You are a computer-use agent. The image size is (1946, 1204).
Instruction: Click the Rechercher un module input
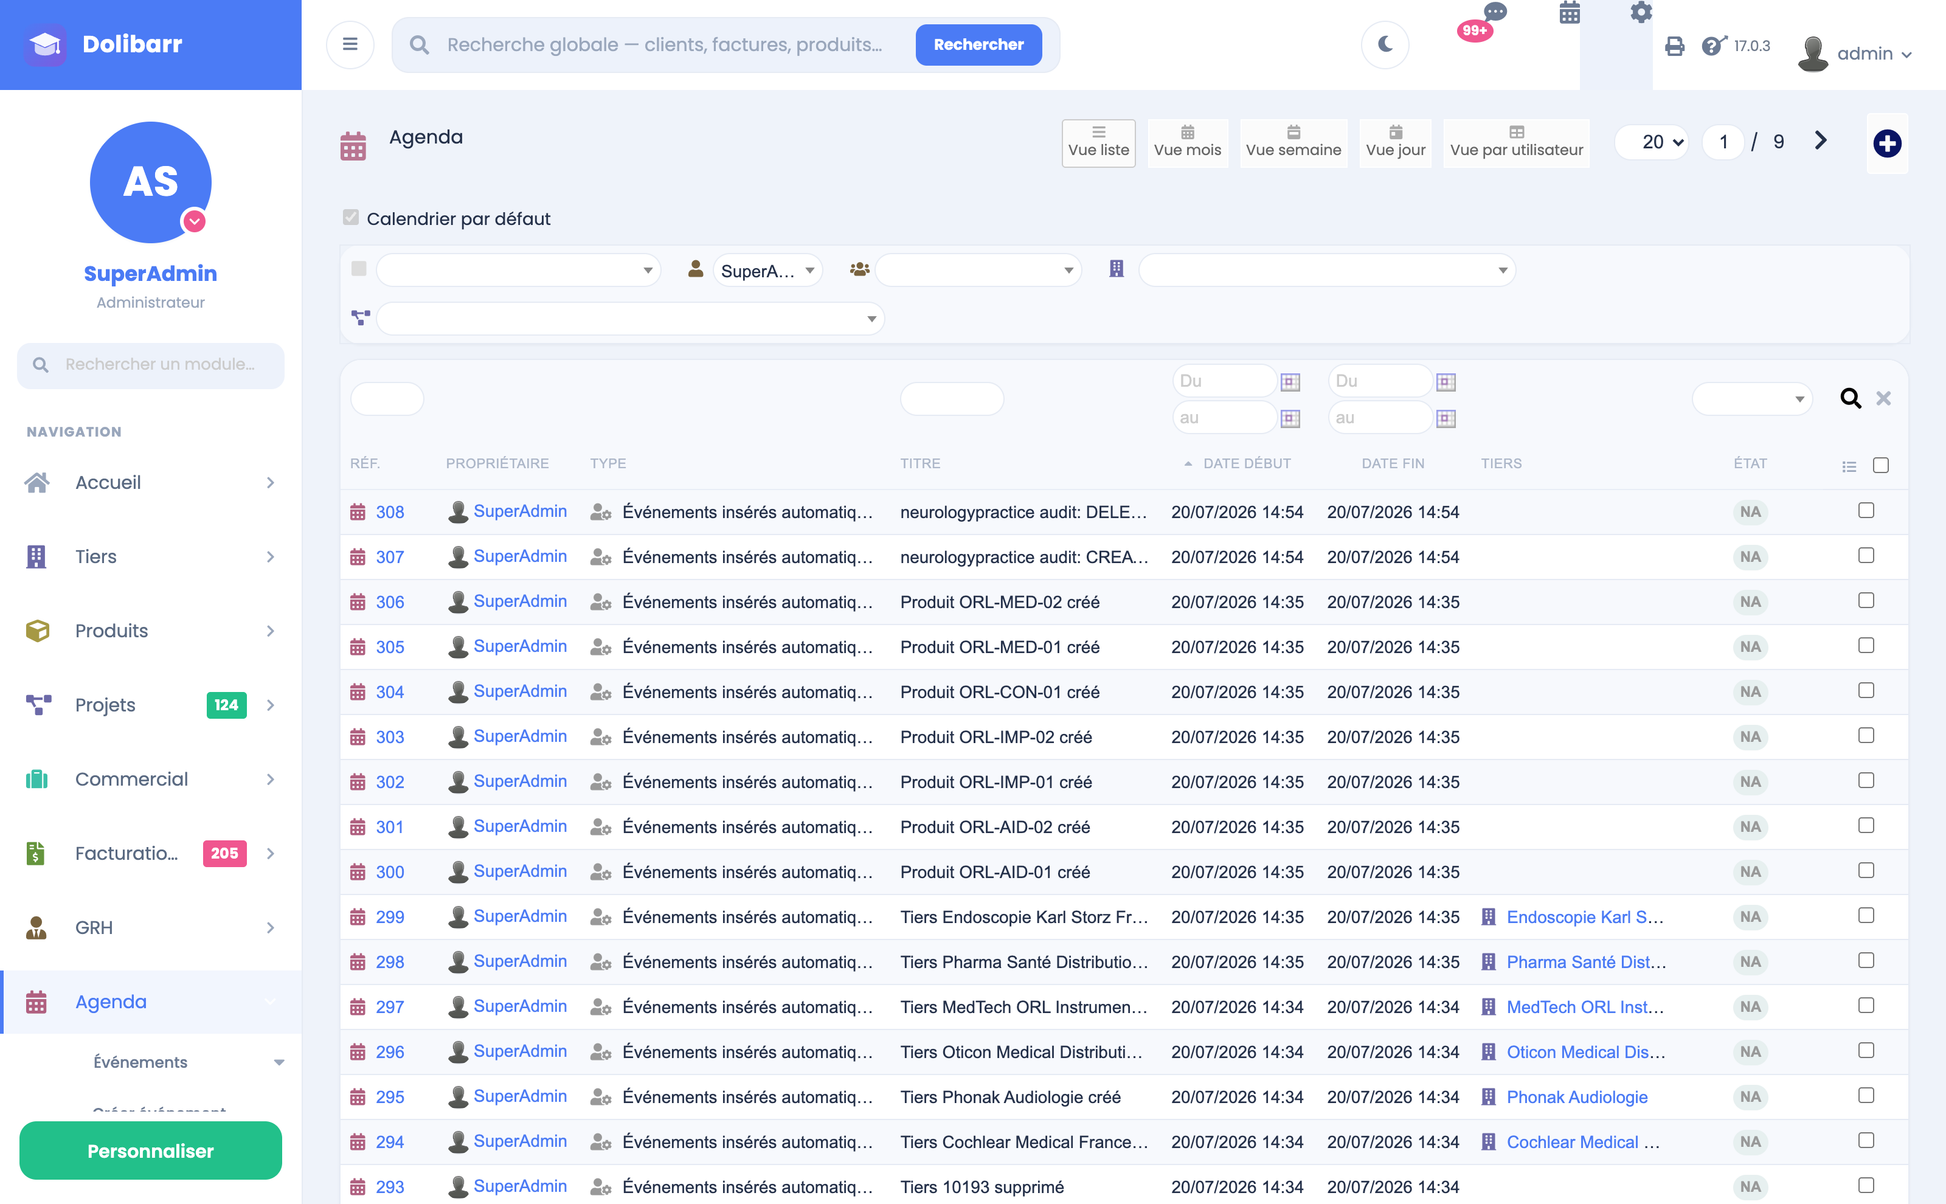click(x=151, y=364)
